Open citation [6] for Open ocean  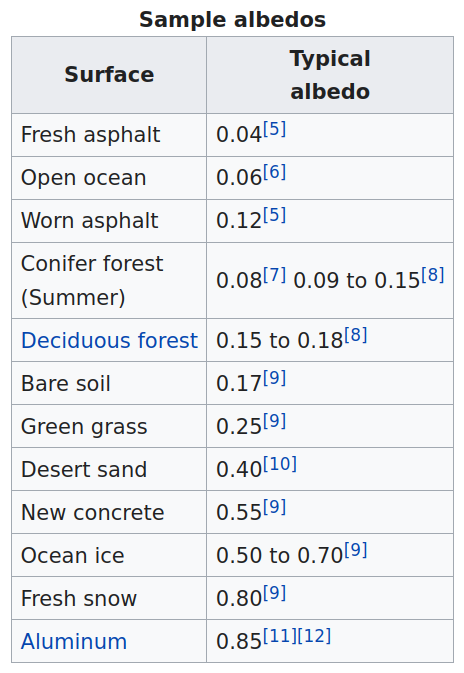pyautogui.click(x=274, y=172)
